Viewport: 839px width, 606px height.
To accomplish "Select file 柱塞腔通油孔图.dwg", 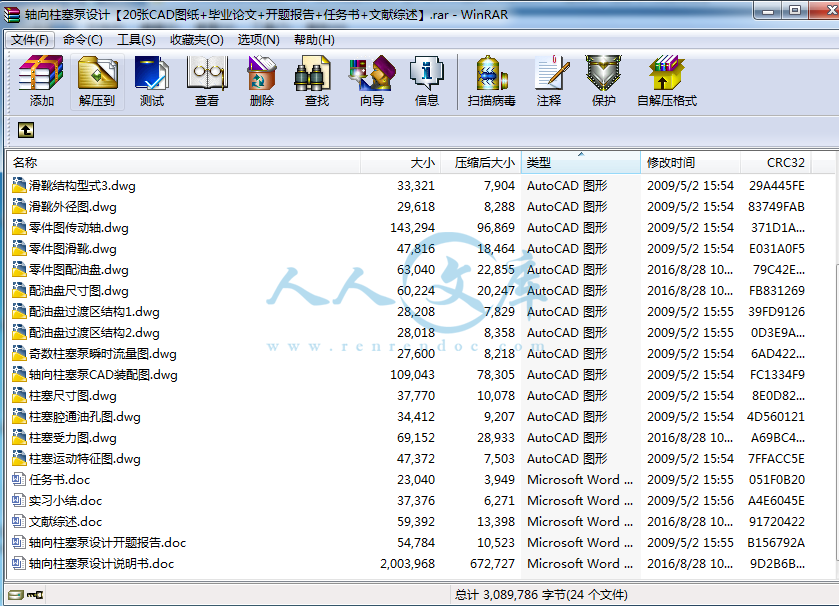I will pyautogui.click(x=85, y=416).
